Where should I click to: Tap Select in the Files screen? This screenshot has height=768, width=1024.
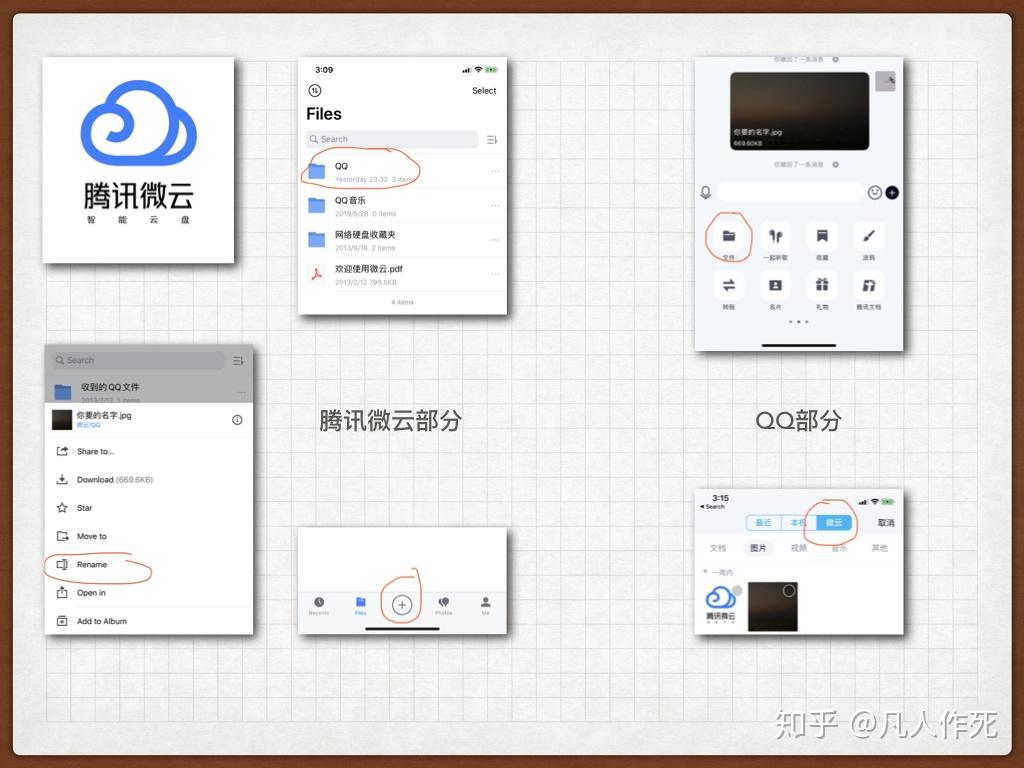point(484,91)
